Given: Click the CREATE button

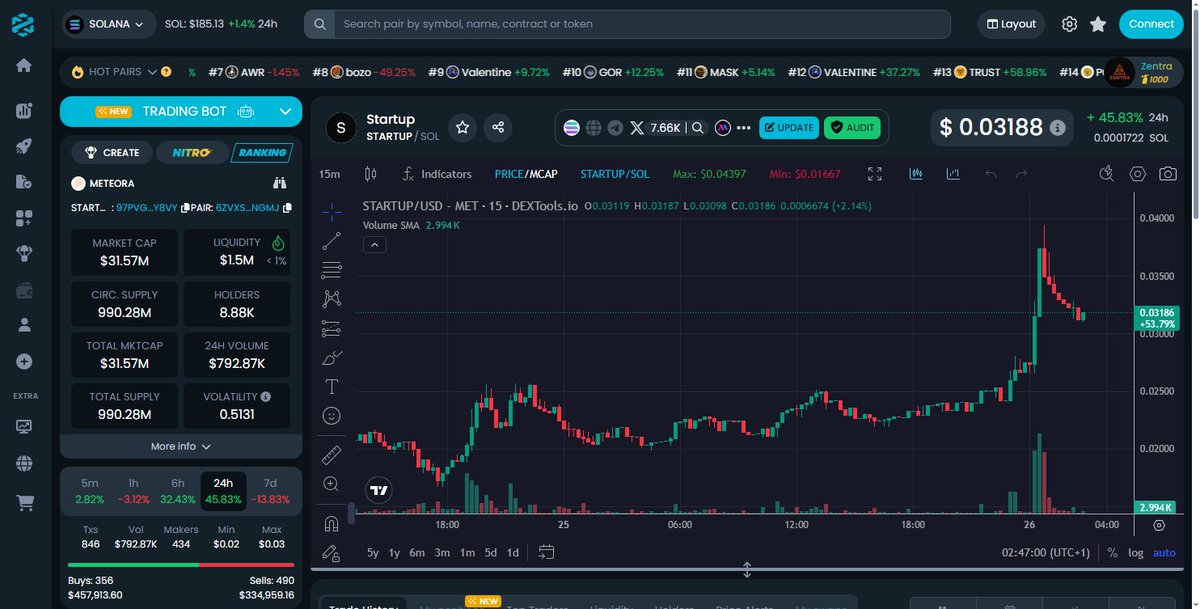Looking at the screenshot, I should pyautogui.click(x=112, y=152).
